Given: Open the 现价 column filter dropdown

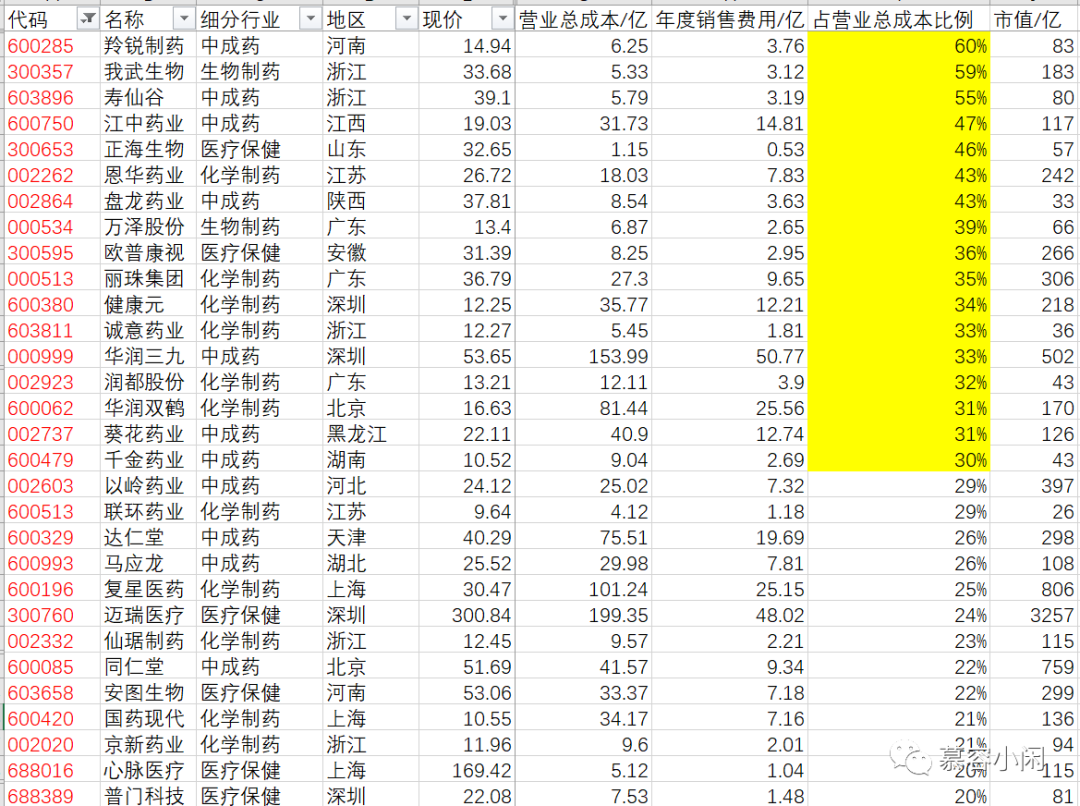Looking at the screenshot, I should (x=503, y=19).
